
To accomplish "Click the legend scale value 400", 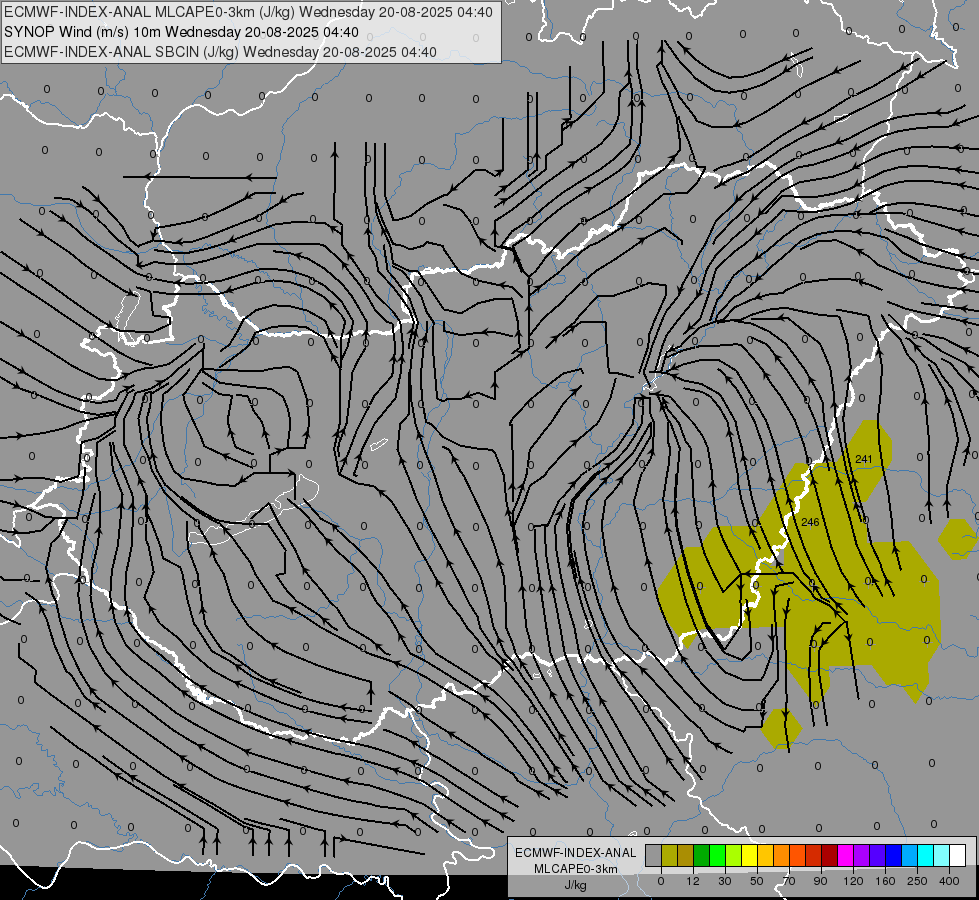I will (x=949, y=881).
